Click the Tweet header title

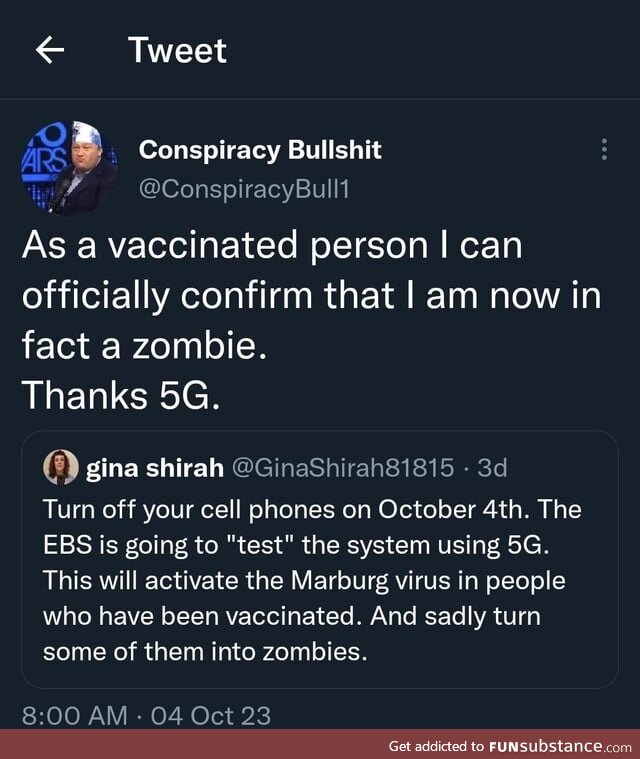coord(177,51)
